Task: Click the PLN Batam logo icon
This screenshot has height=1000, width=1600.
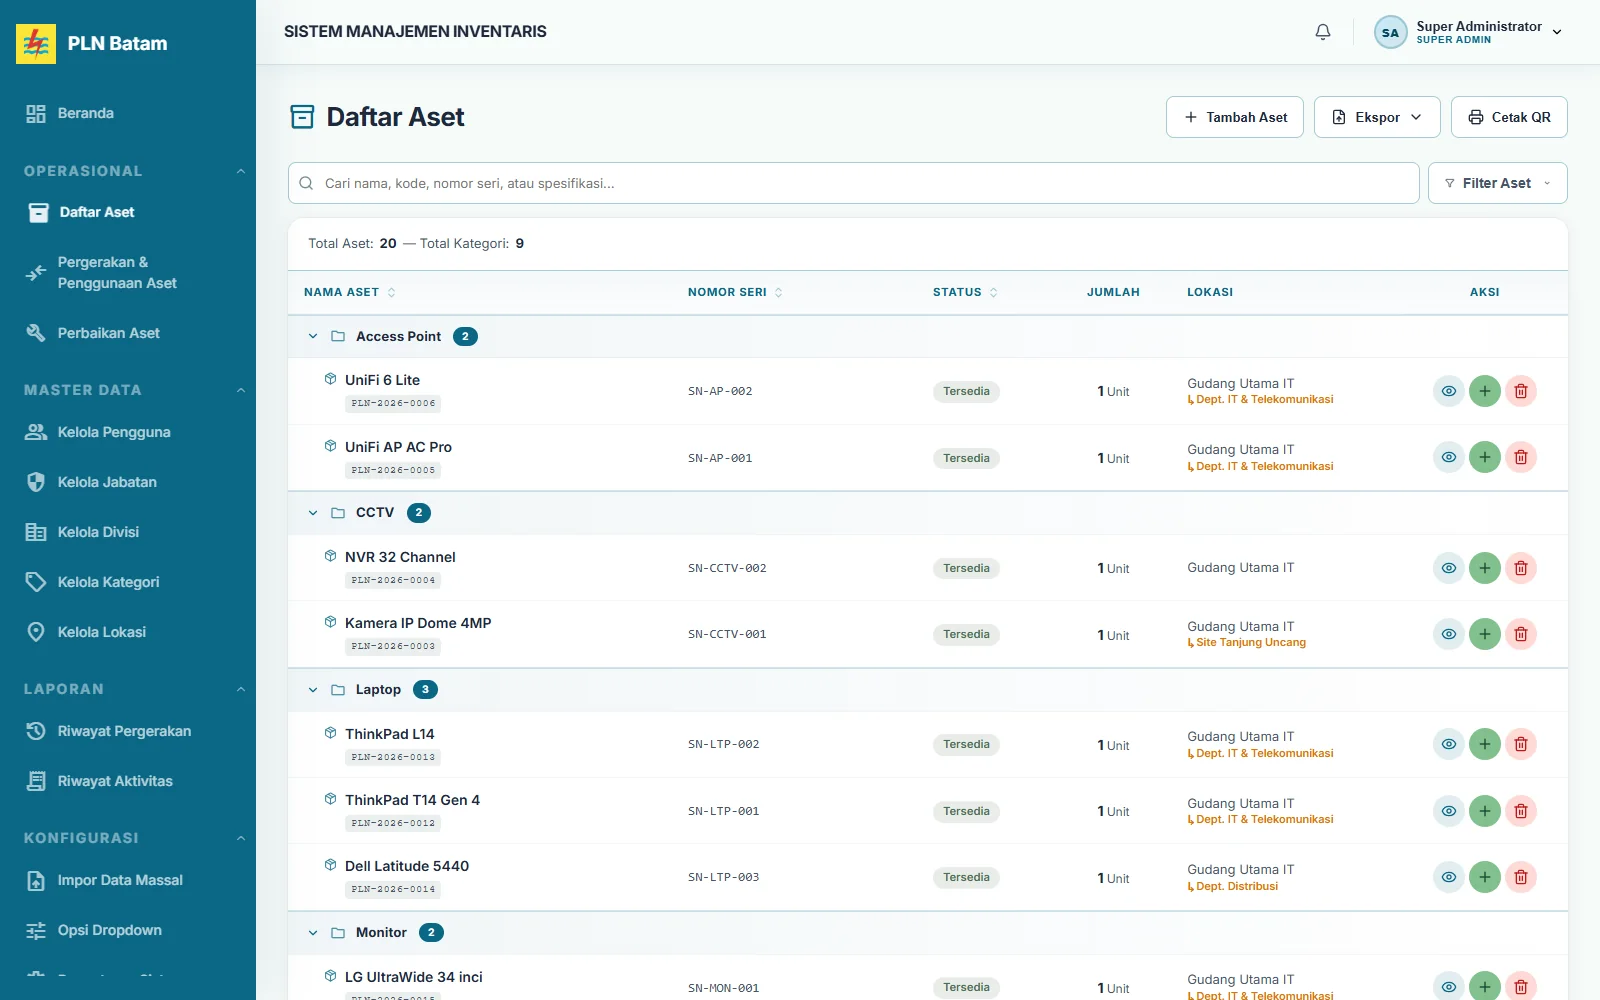Action: (36, 44)
